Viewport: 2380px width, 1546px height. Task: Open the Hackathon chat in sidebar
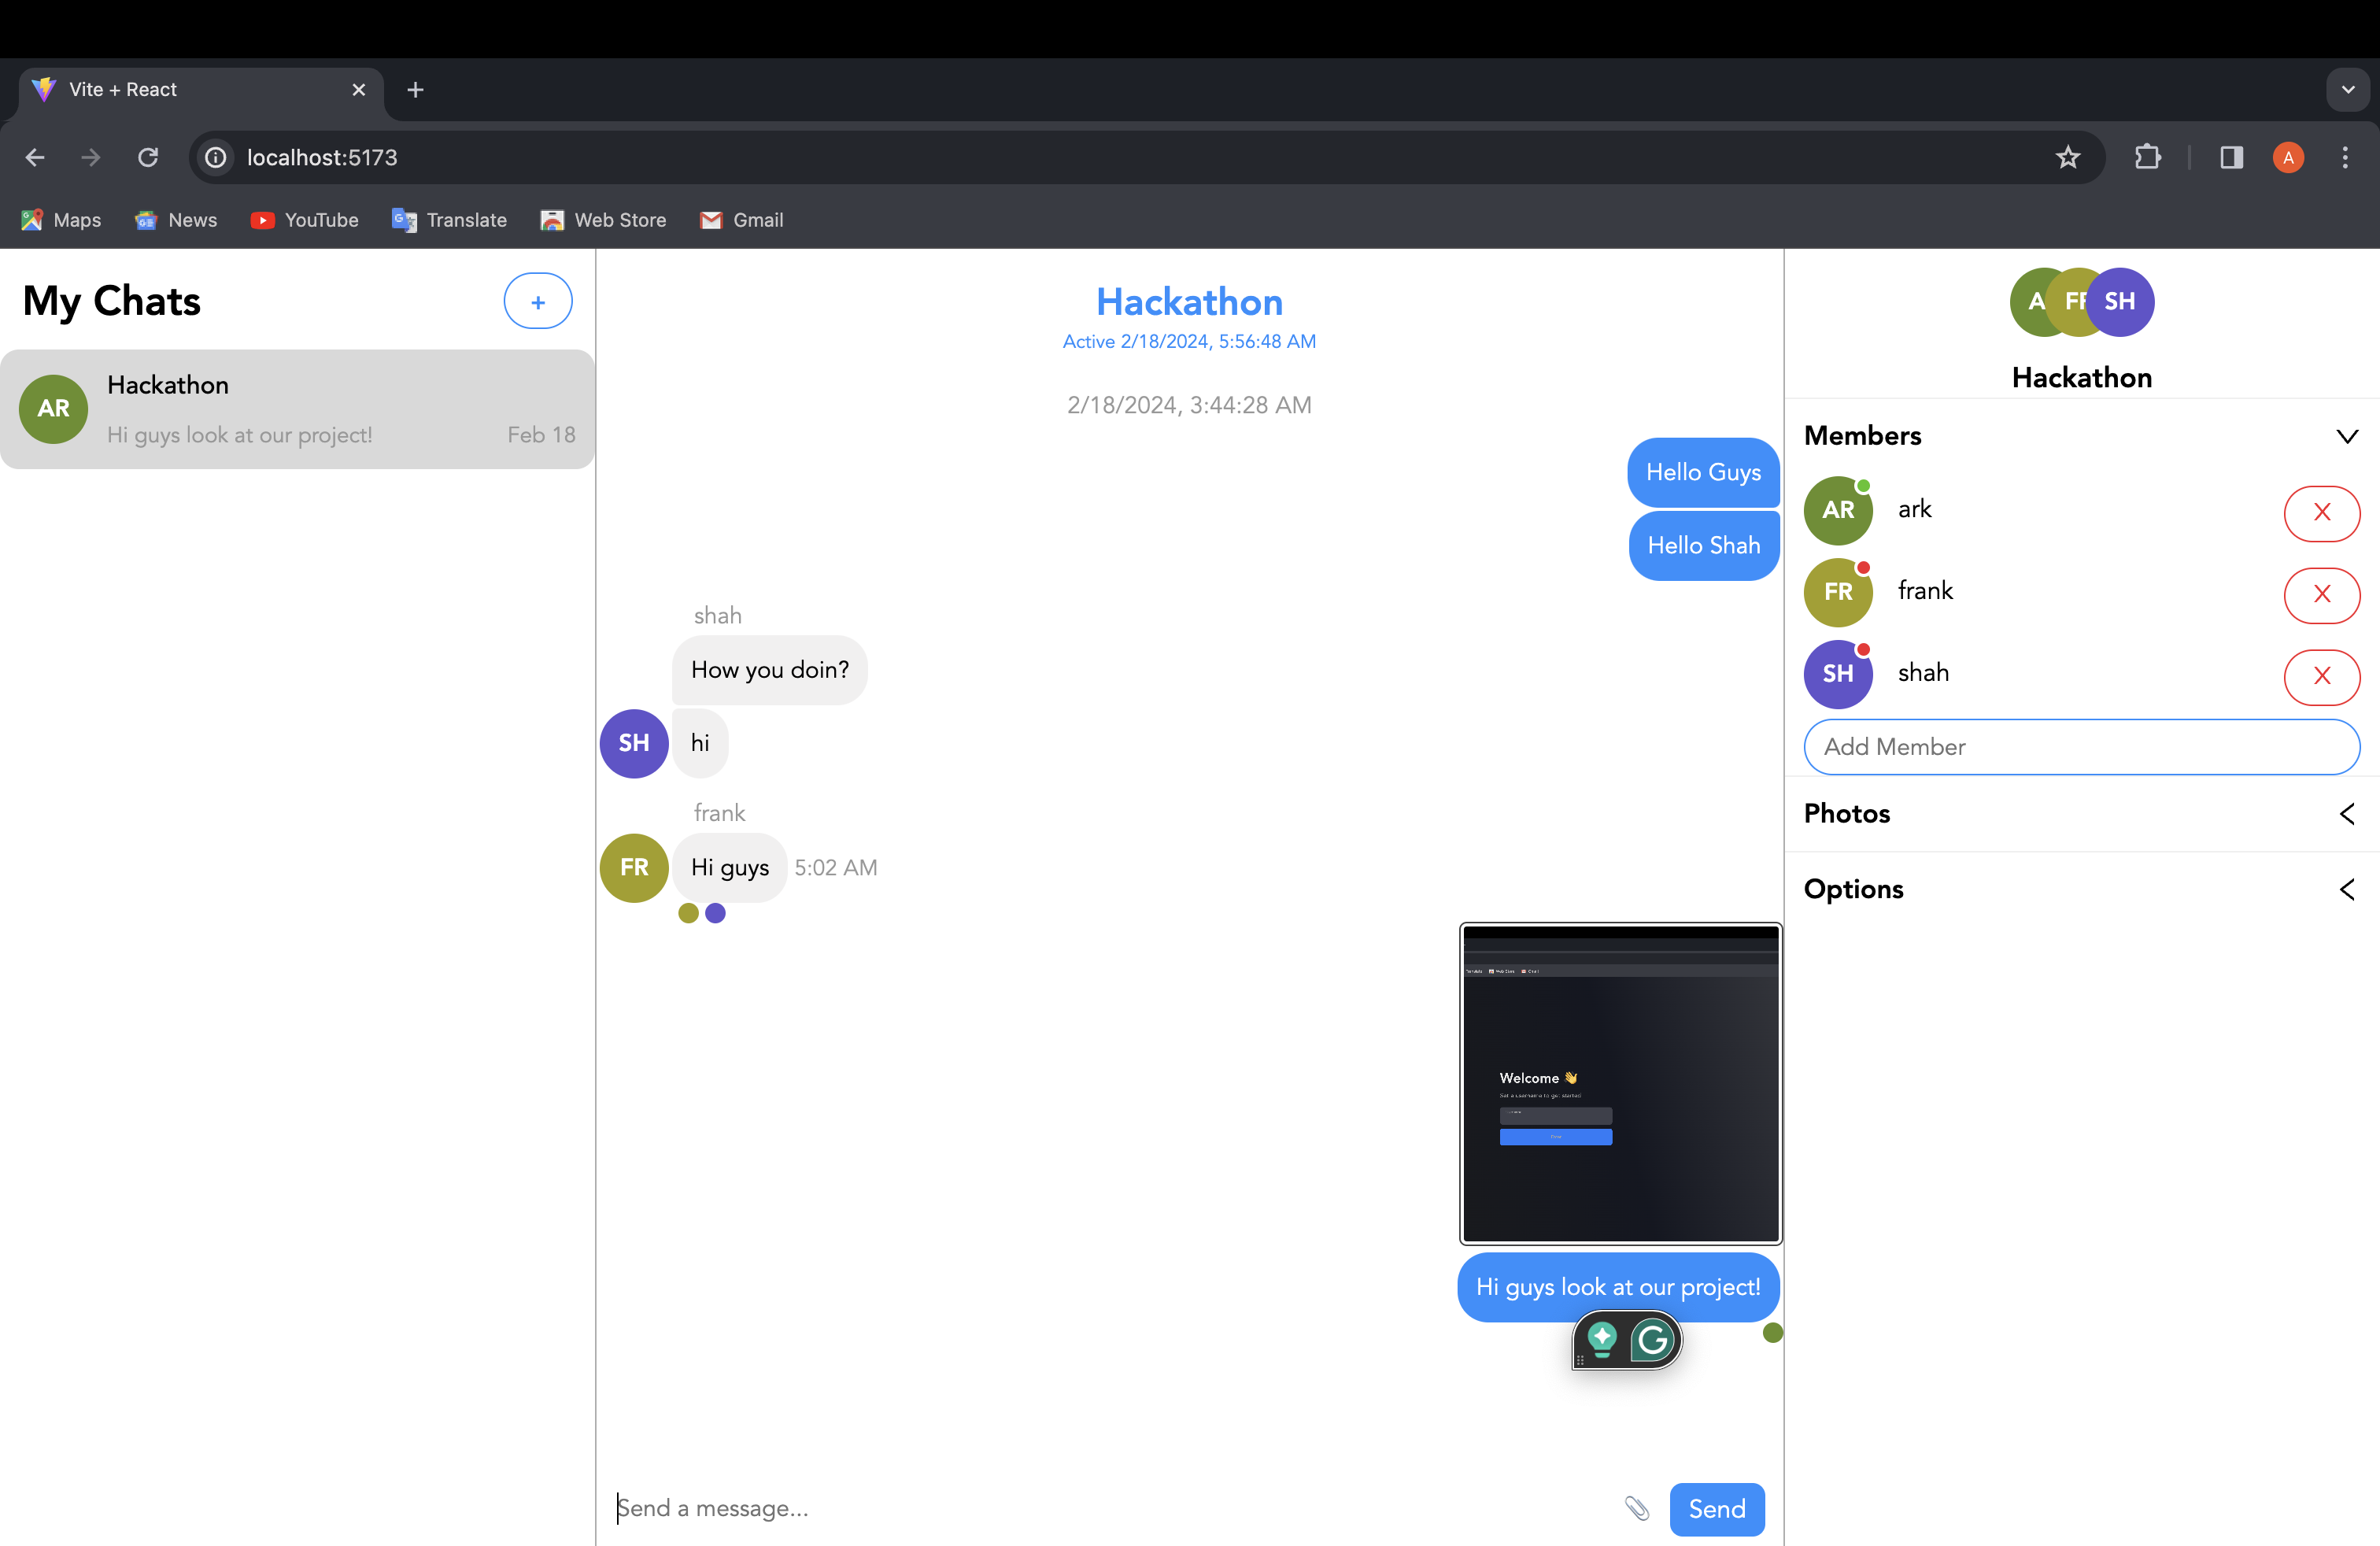click(x=297, y=409)
